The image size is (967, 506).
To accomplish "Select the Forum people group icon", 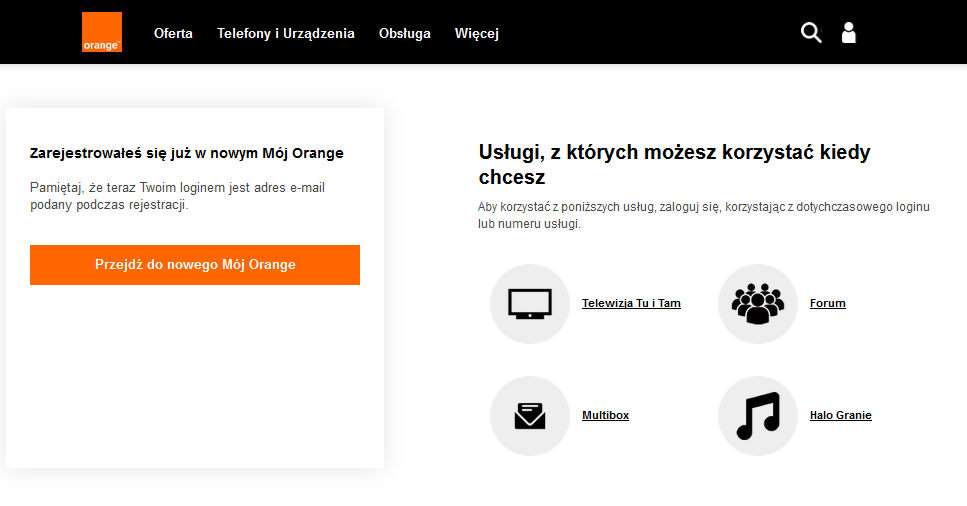I will click(757, 303).
